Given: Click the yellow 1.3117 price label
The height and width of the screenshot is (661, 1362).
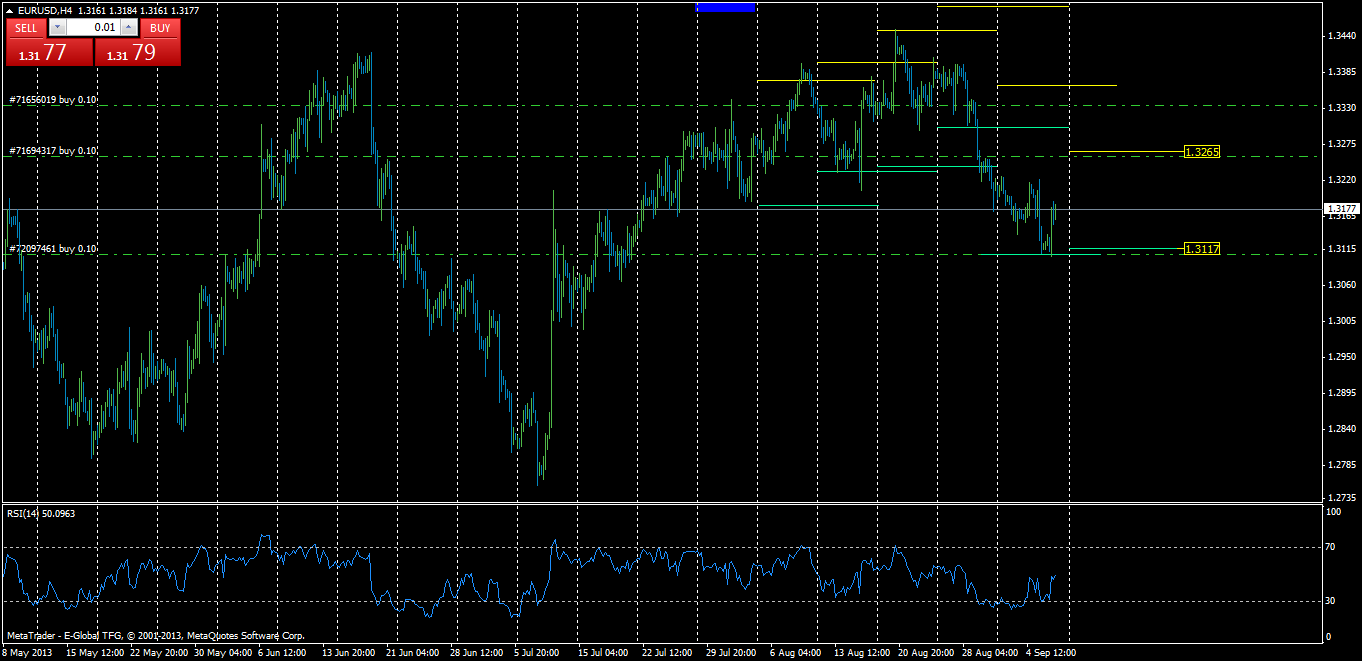Looking at the screenshot, I should pos(1201,249).
